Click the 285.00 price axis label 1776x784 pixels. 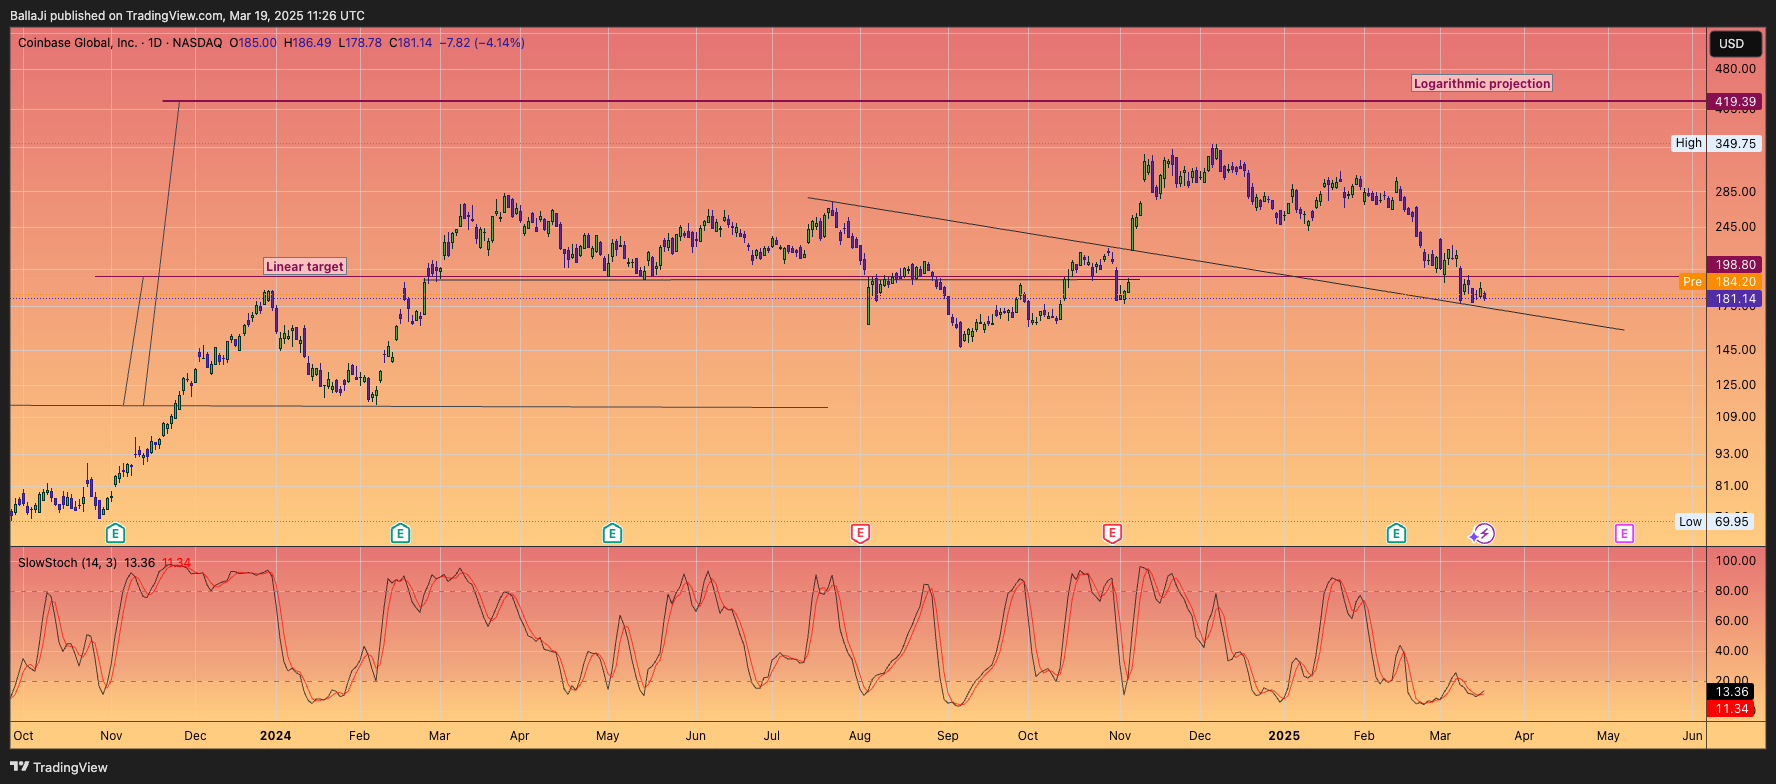[x=1735, y=192]
